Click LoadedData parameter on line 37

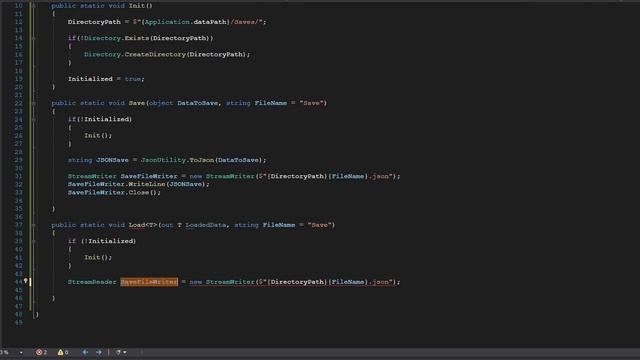206,225
